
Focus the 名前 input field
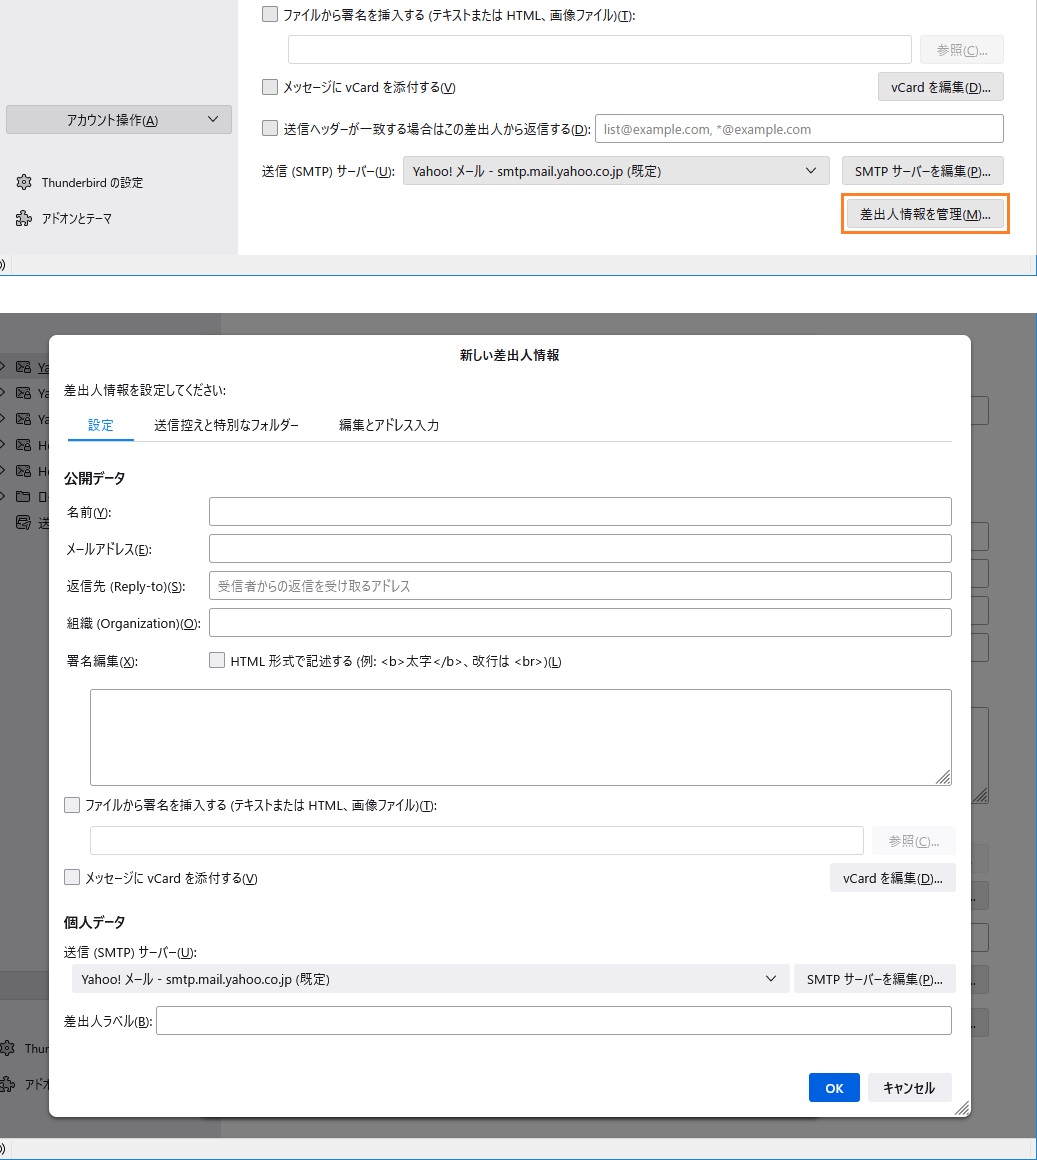580,512
